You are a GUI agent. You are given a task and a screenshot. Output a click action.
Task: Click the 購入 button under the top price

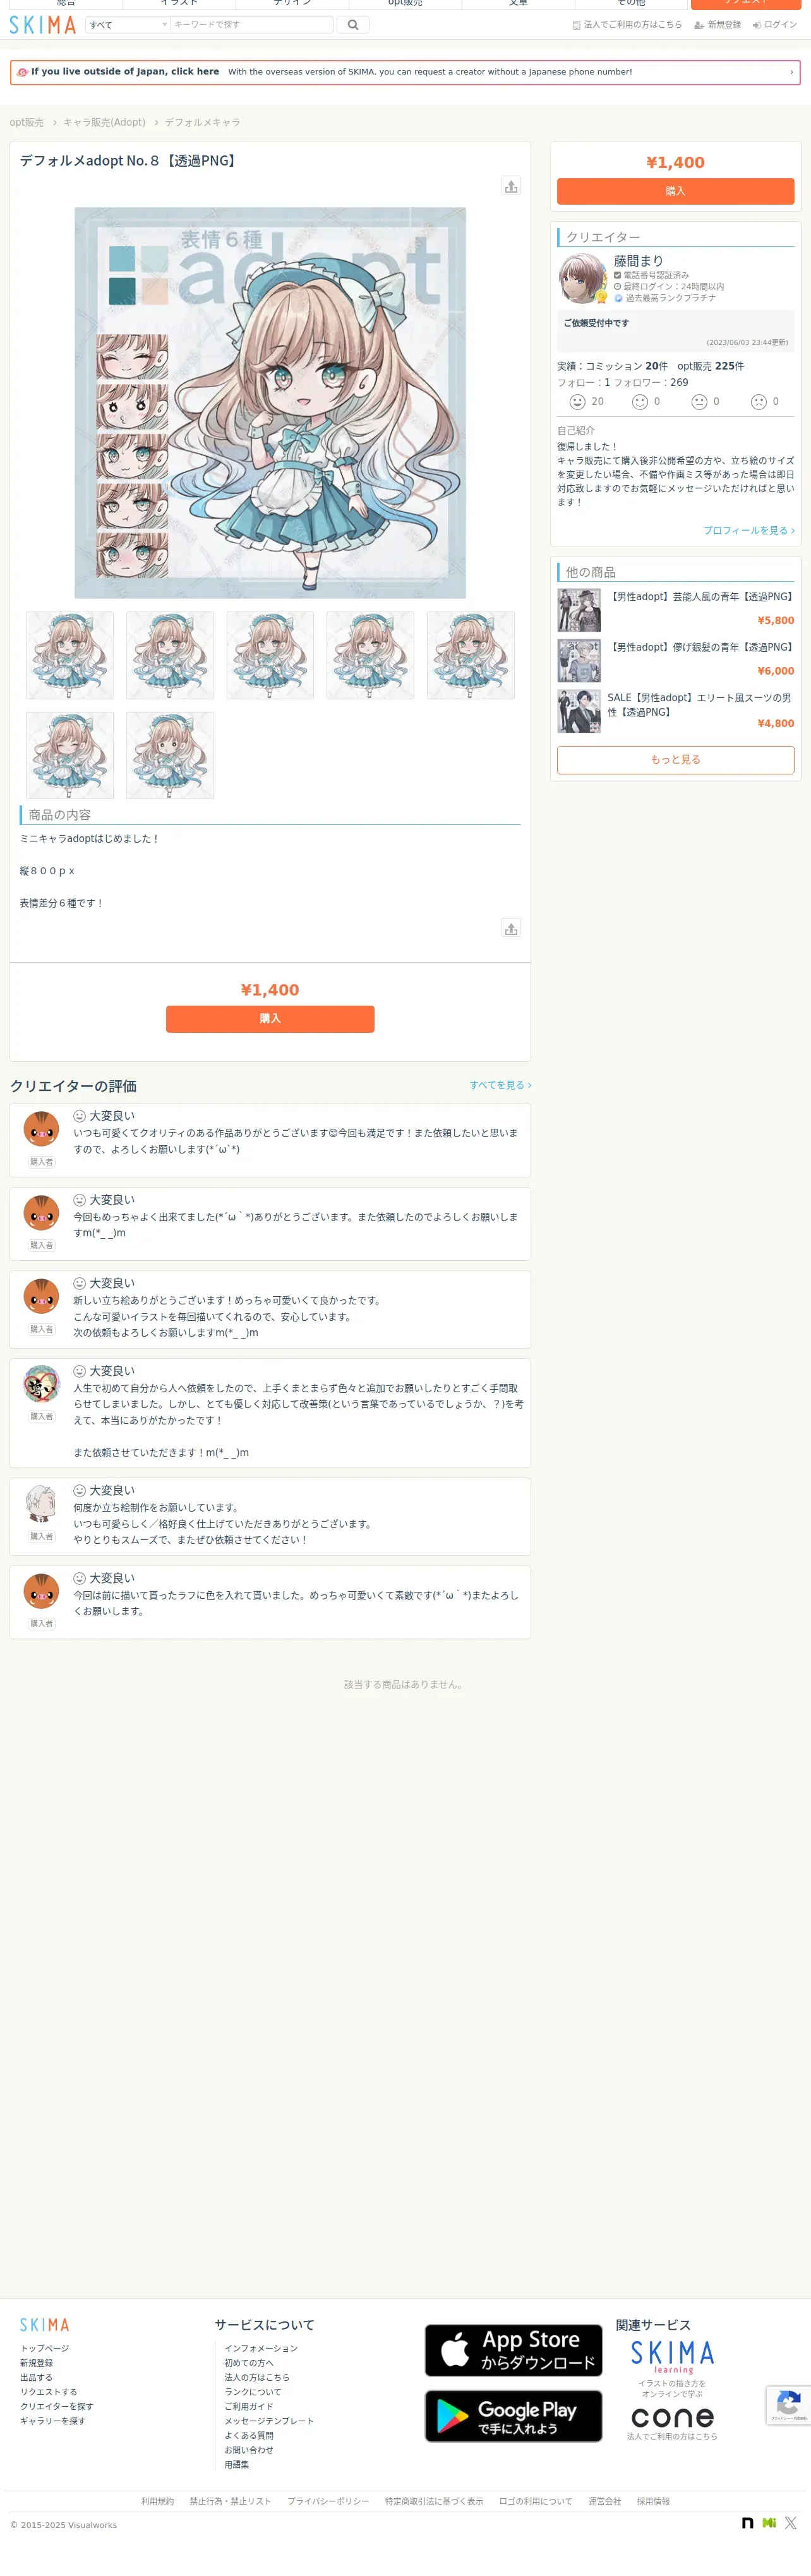[x=675, y=191]
